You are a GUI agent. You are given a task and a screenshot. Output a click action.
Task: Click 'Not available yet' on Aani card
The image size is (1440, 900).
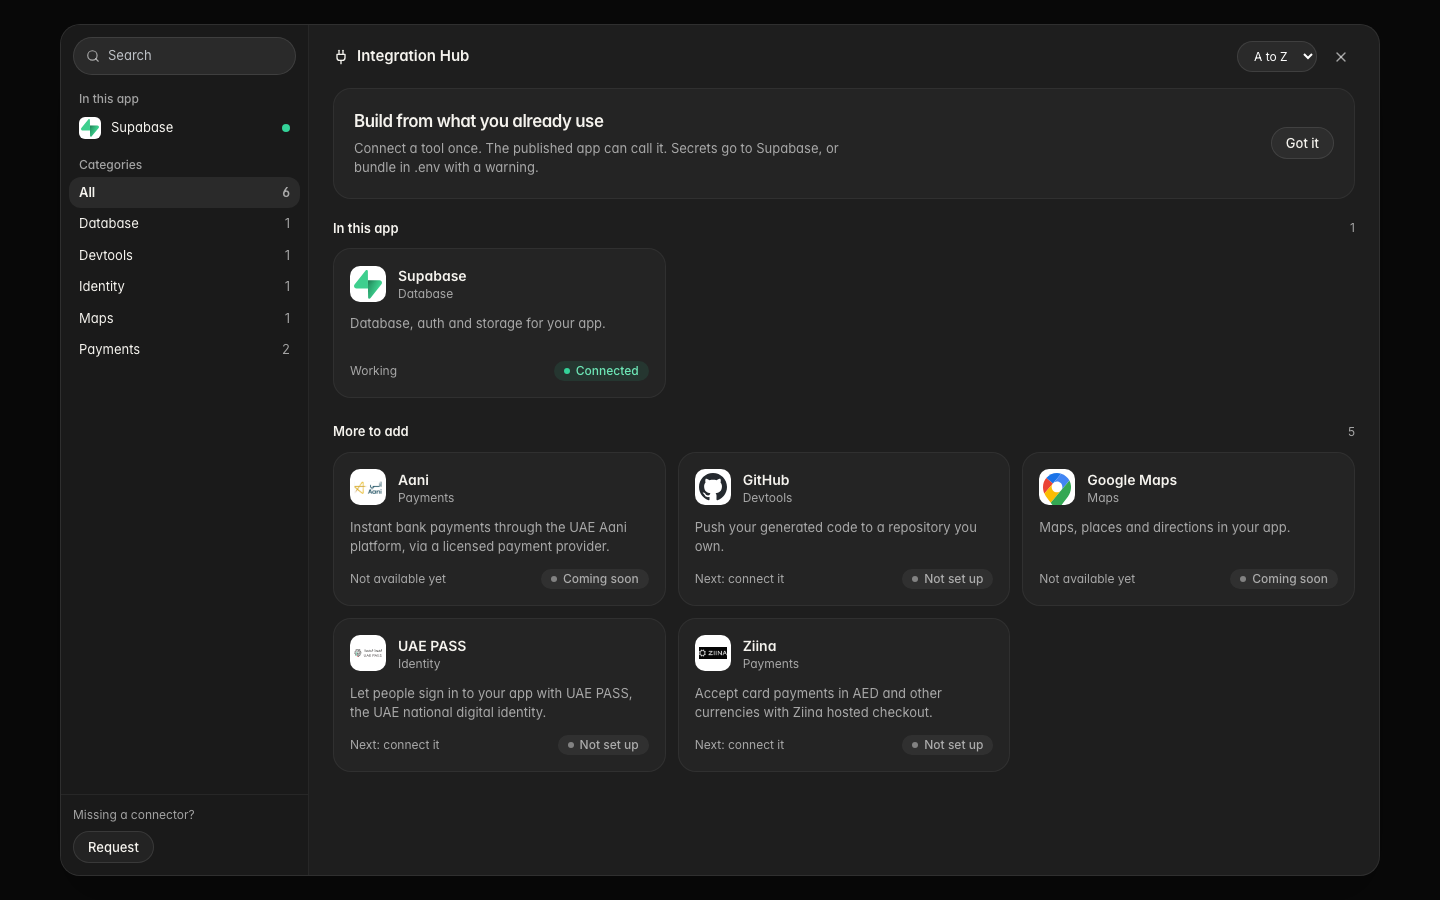[x=398, y=579]
